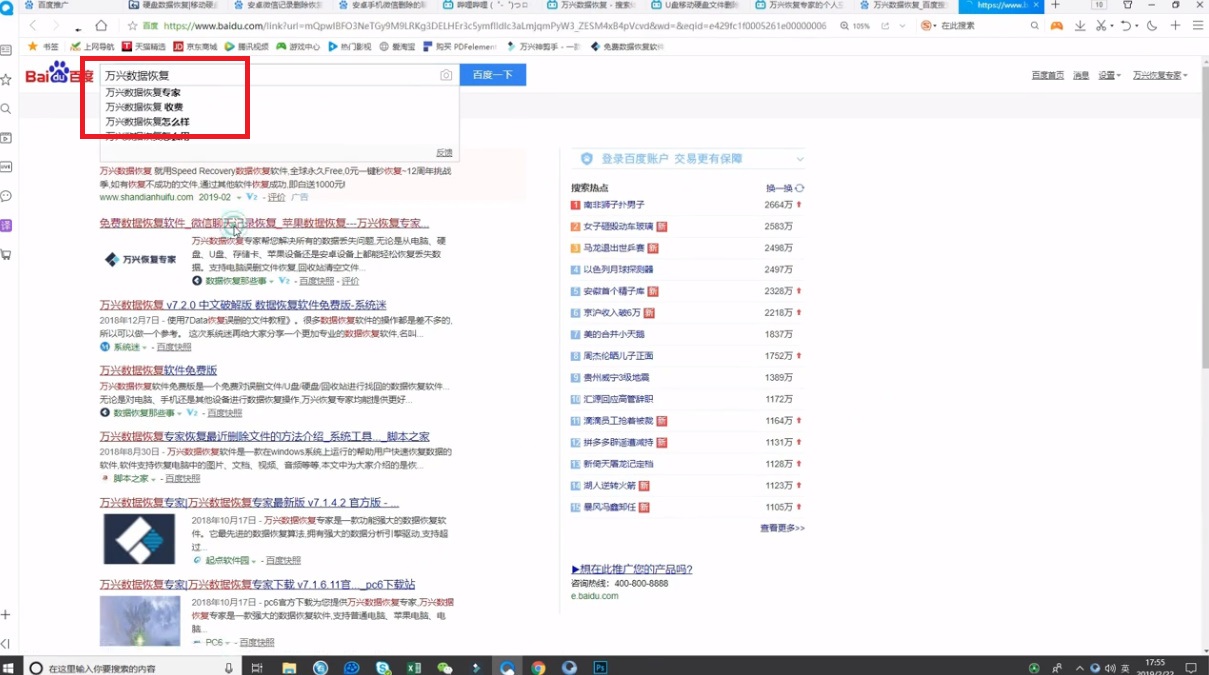Select suggestion 万兴数据恢复怎么样
The width and height of the screenshot is (1209, 675).
[147, 121]
